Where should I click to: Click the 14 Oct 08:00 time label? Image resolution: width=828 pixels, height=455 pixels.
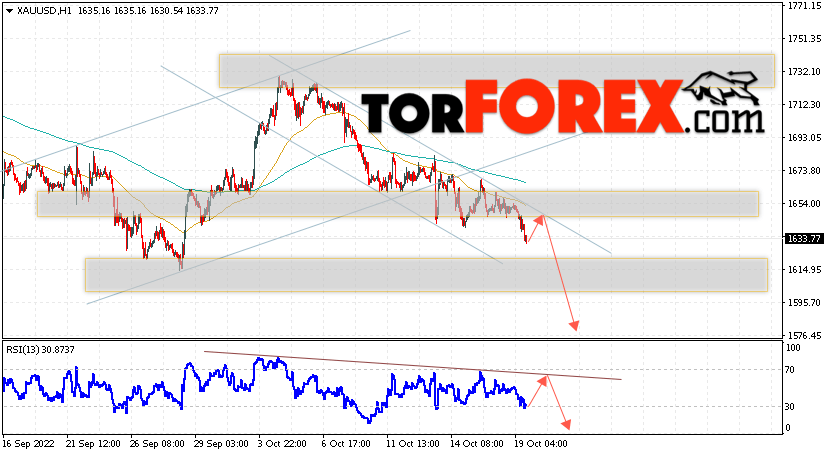click(x=477, y=444)
